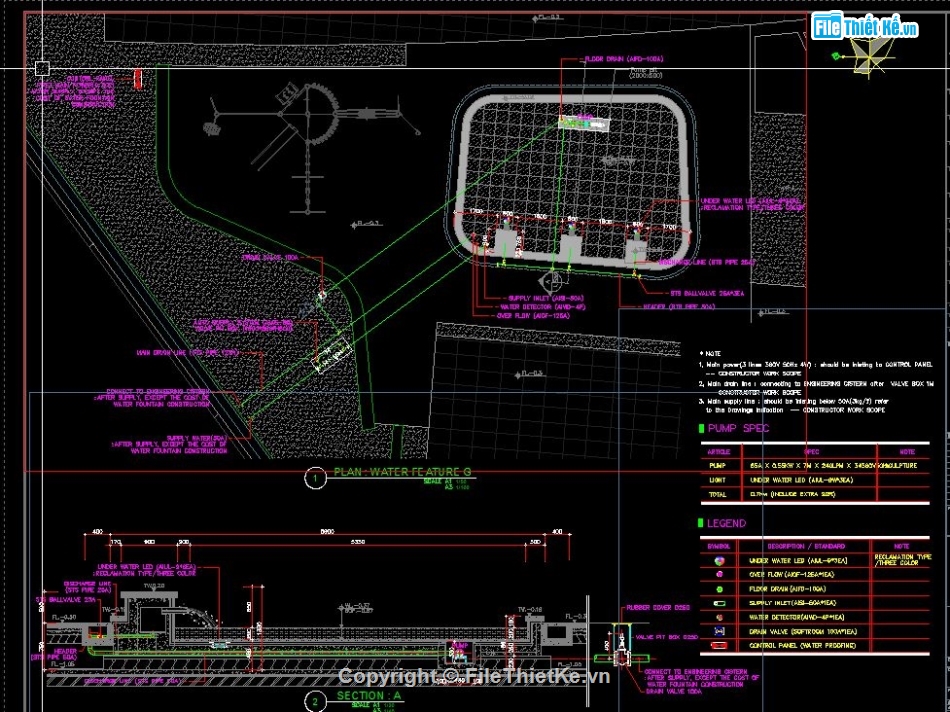This screenshot has height=712, width=950.
Task: Click the Drain Valve blue legend symbol
Action: (719, 631)
